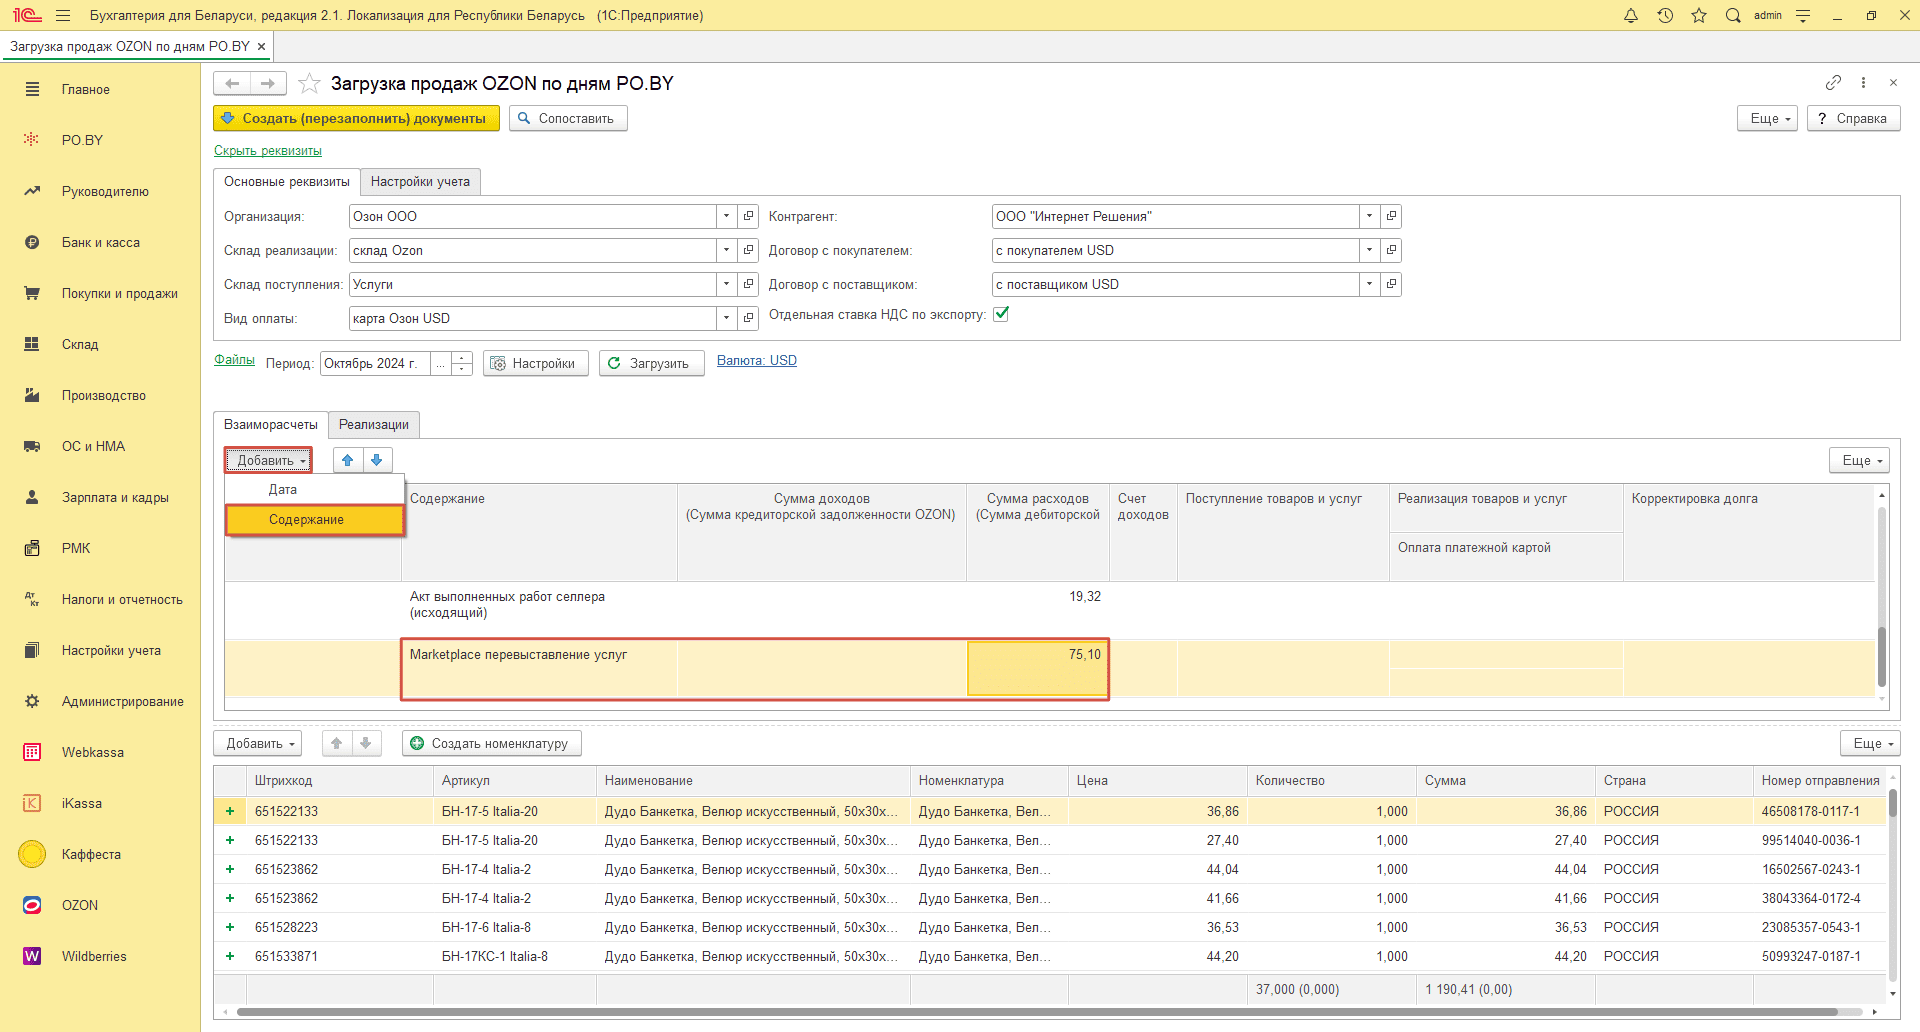
Task: Click Создать номенклатуру button
Action: pos(492,743)
